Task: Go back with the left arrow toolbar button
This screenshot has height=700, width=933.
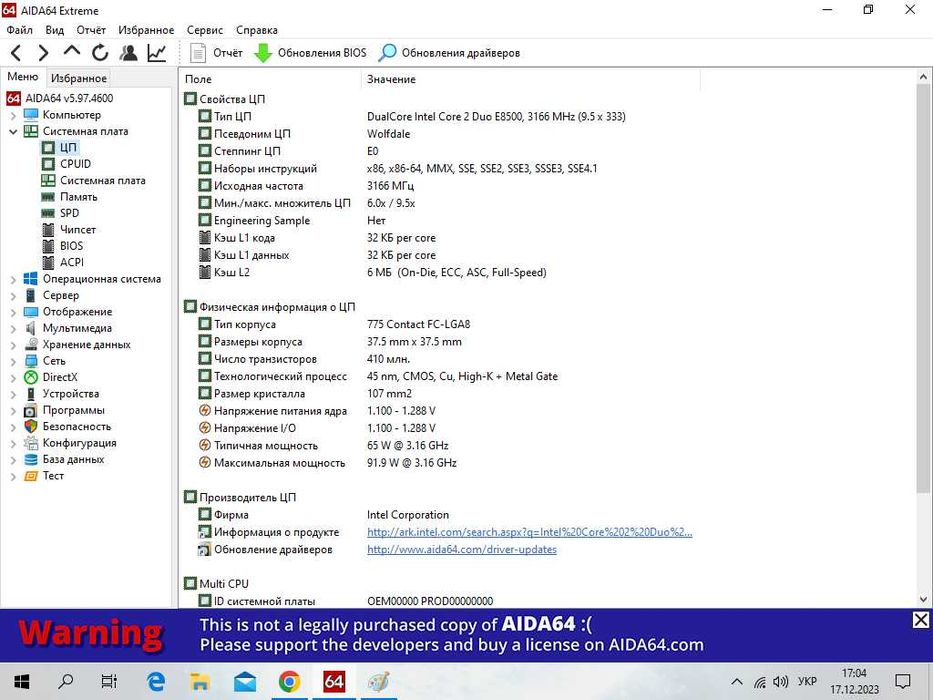Action: point(16,53)
